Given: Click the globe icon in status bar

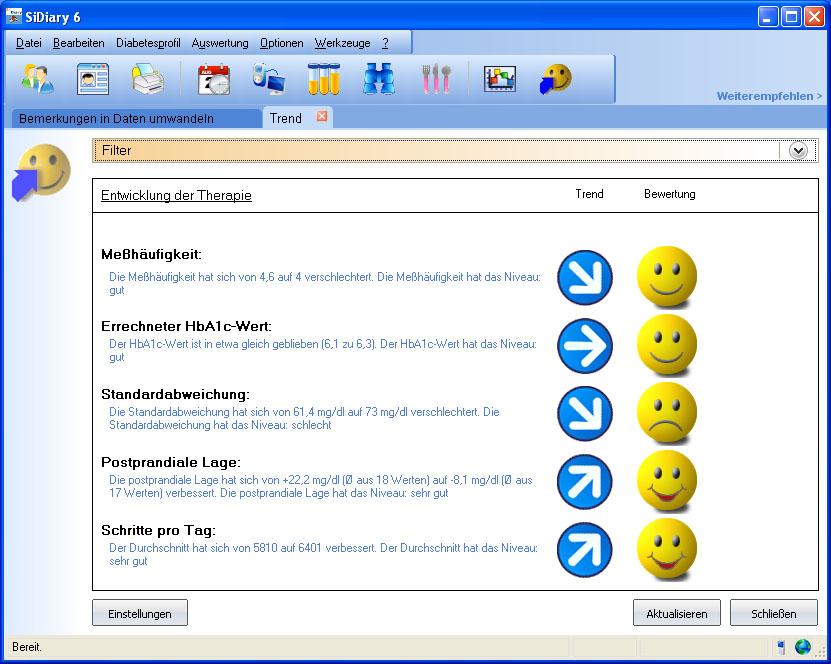Looking at the screenshot, I should coord(803,647).
